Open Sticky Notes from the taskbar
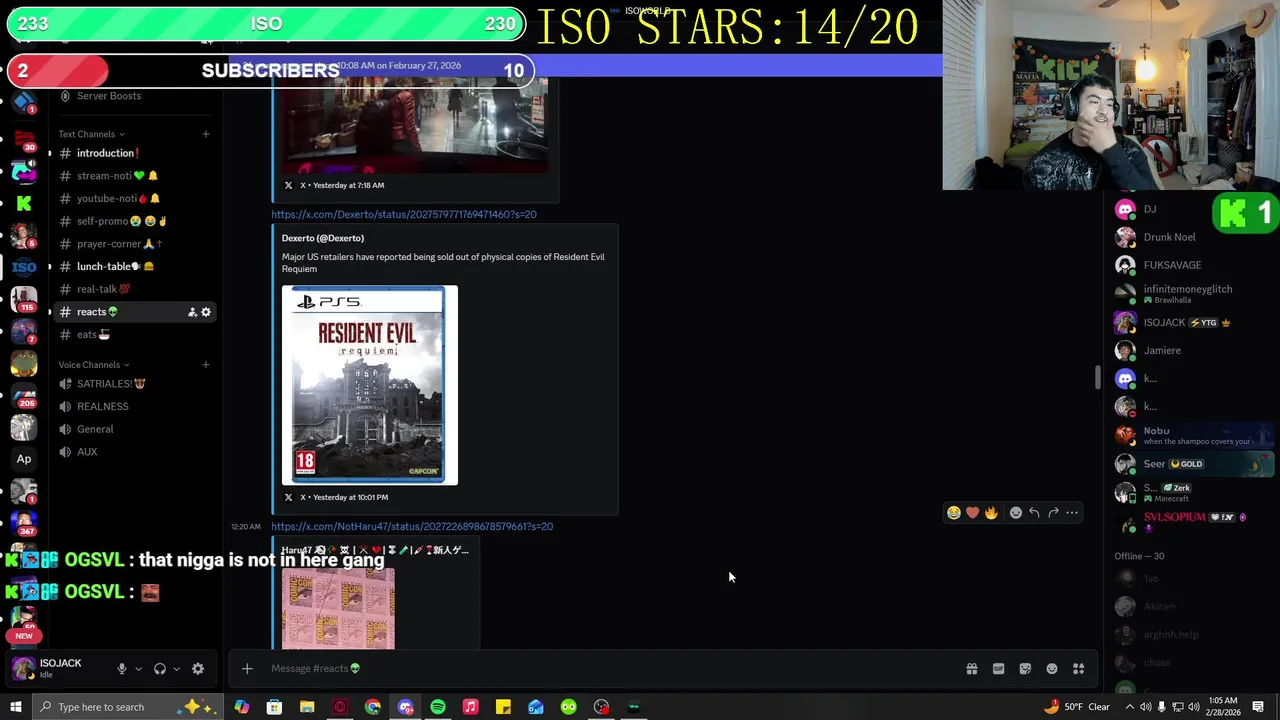The height and width of the screenshot is (720, 1280). [503, 707]
